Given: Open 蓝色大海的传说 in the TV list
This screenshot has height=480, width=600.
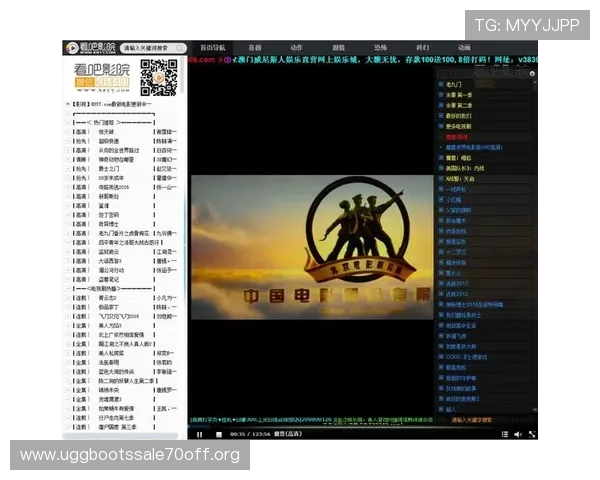Looking at the screenshot, I should (116, 372).
